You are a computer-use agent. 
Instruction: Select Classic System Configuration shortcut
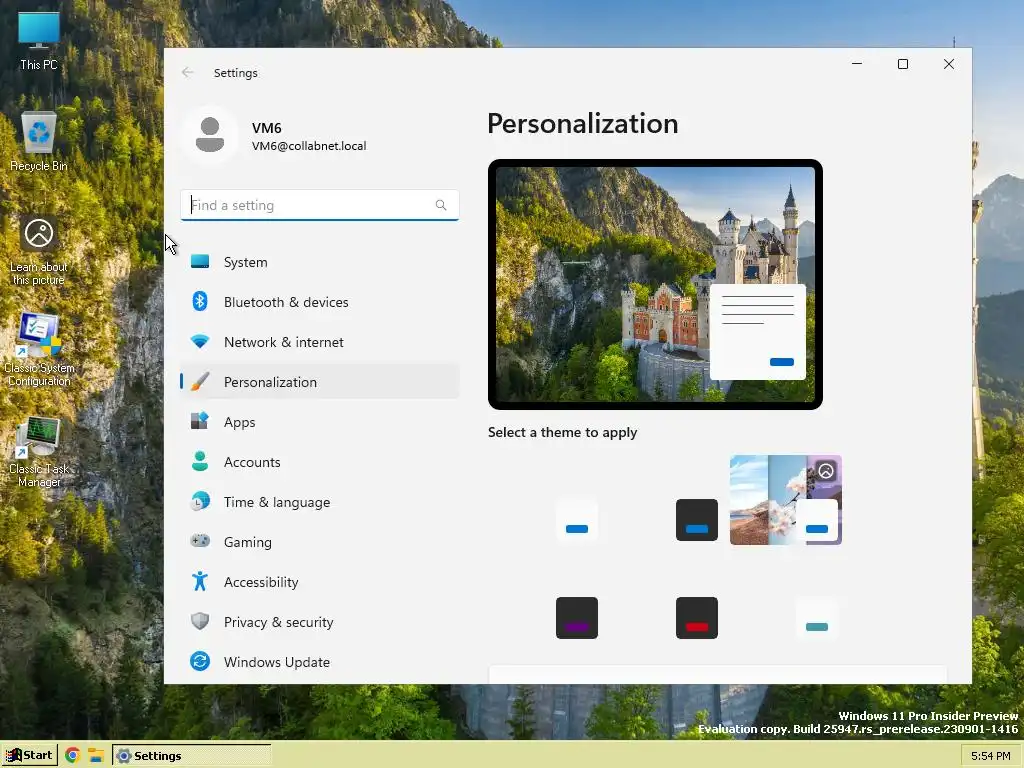[39, 350]
